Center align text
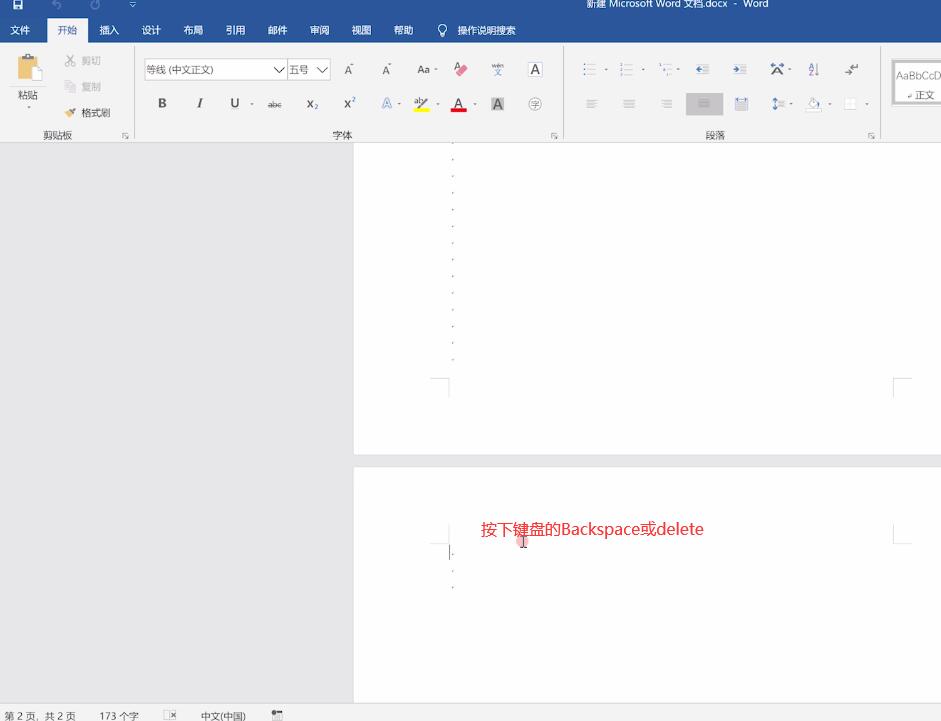Screen dimensions: 941x721 point(629,104)
